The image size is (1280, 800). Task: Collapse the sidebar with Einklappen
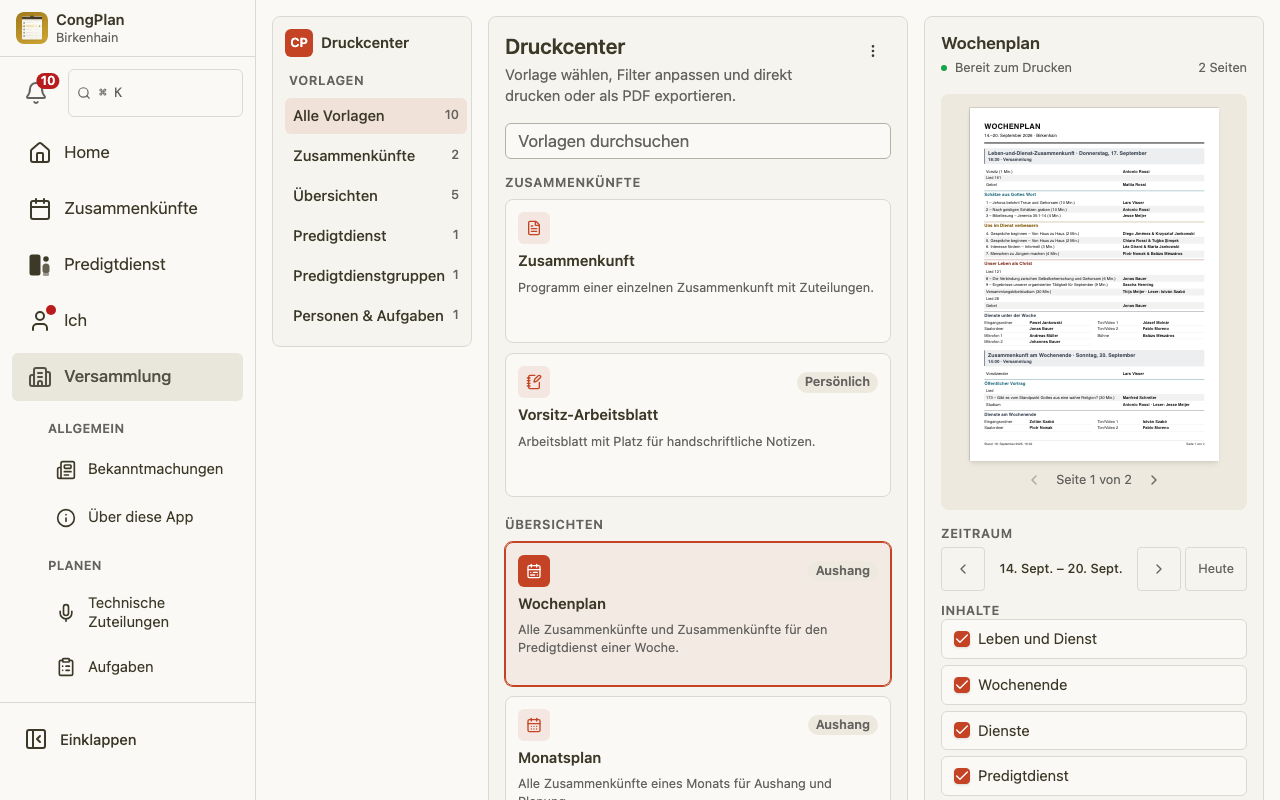127,739
